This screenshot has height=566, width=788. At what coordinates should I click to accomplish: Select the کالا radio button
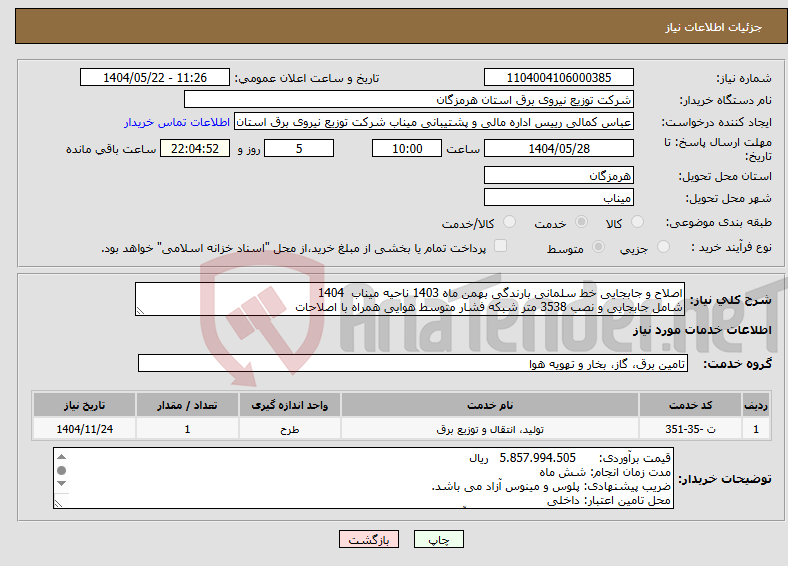point(637,222)
